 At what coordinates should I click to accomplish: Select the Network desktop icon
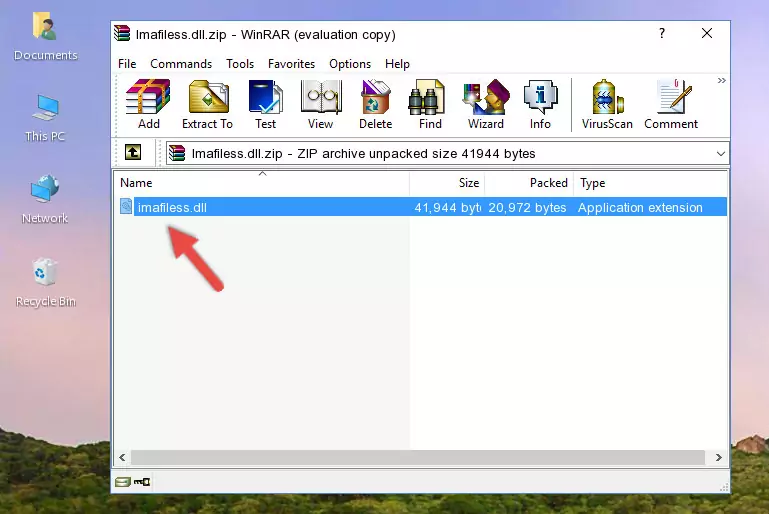[x=45, y=199]
